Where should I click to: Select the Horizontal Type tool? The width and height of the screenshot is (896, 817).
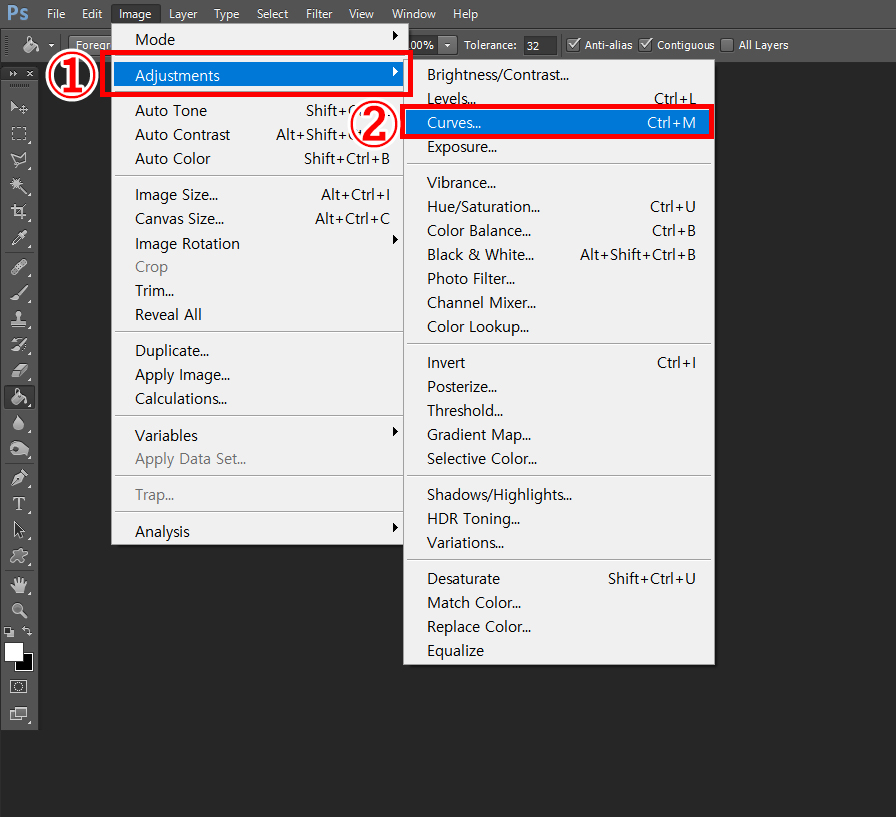point(19,504)
